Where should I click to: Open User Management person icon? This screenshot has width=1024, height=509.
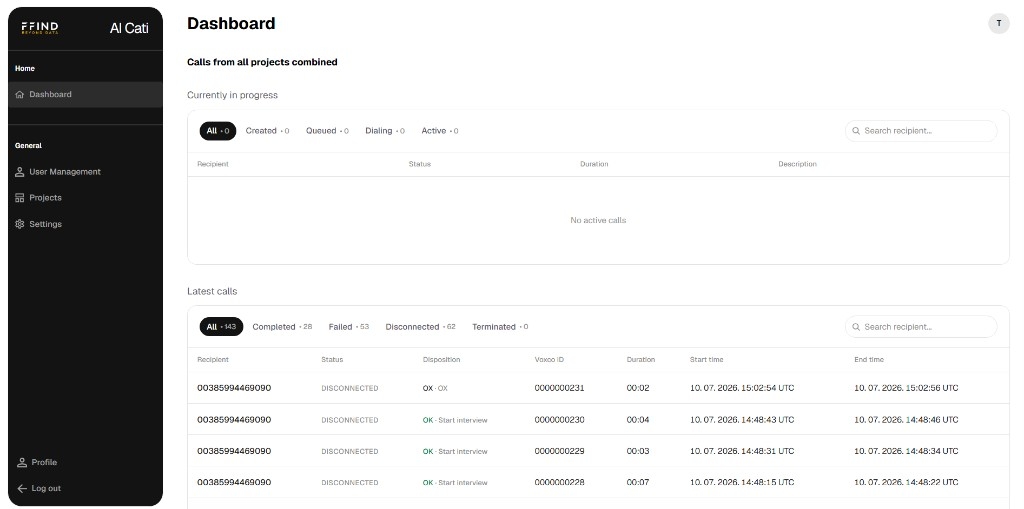pyautogui.click(x=20, y=172)
